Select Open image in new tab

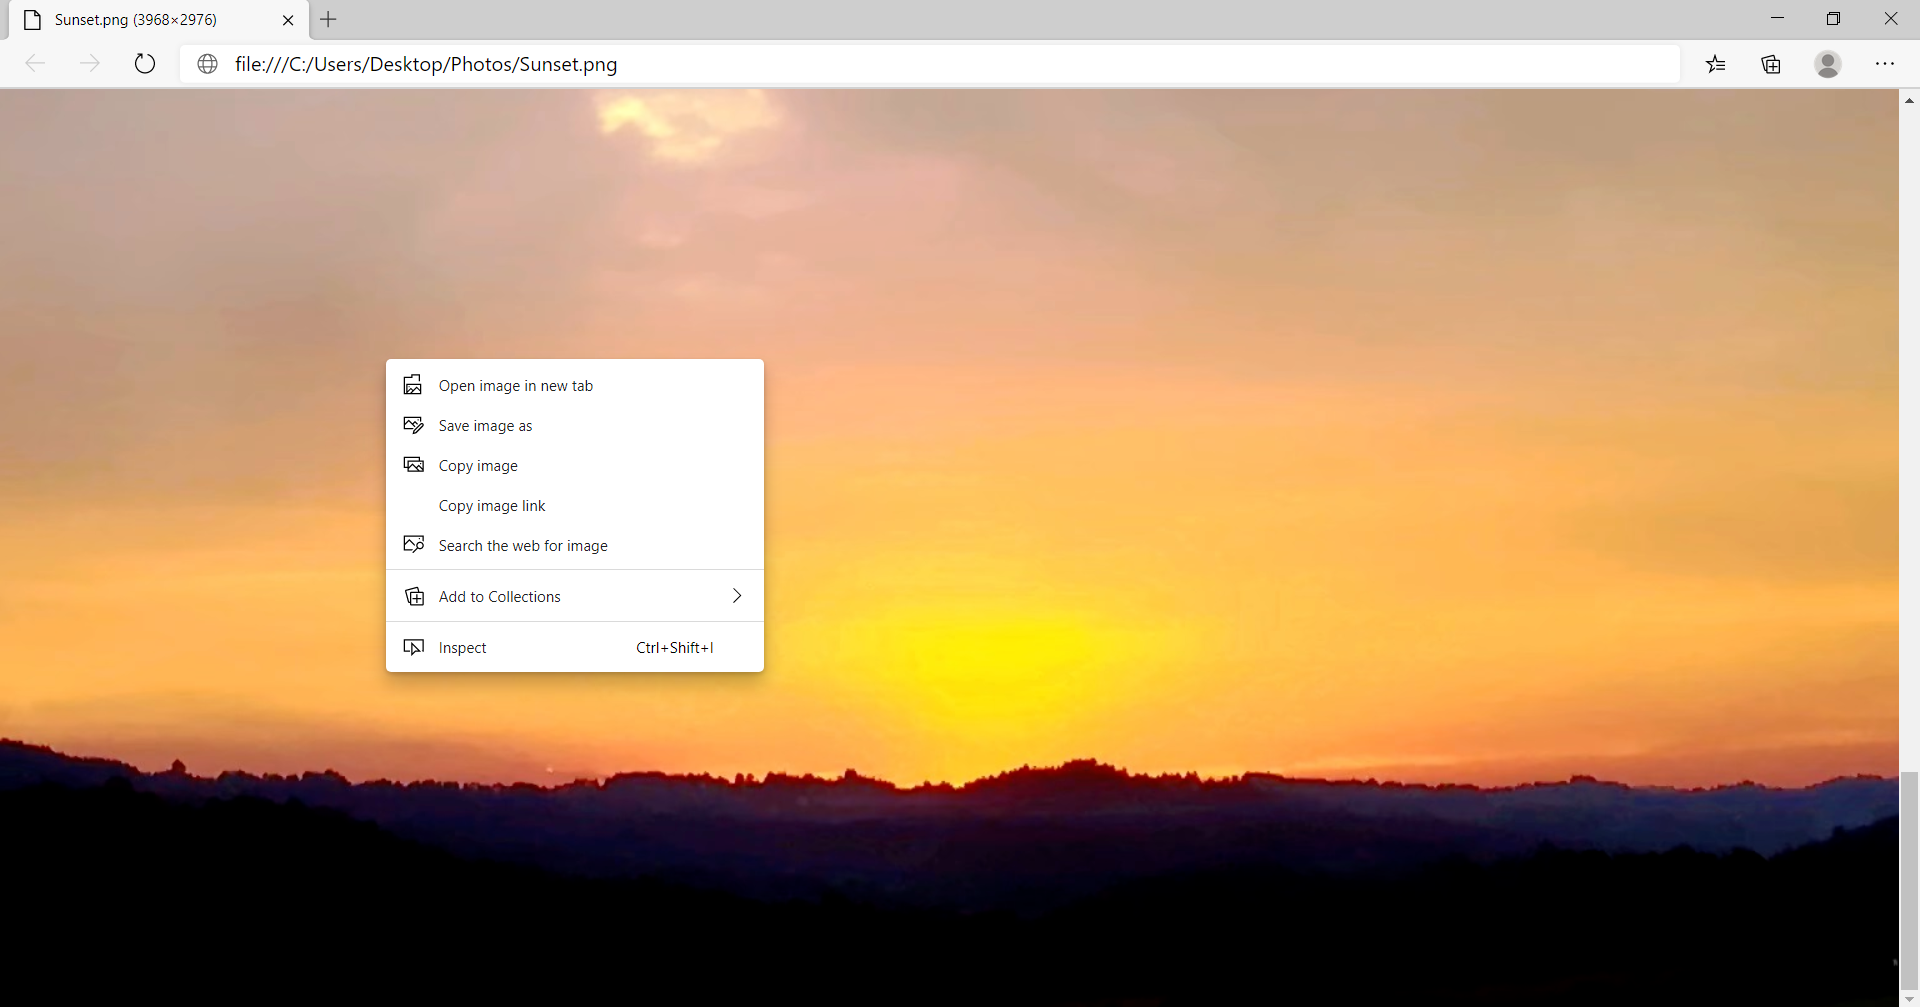[515, 386]
